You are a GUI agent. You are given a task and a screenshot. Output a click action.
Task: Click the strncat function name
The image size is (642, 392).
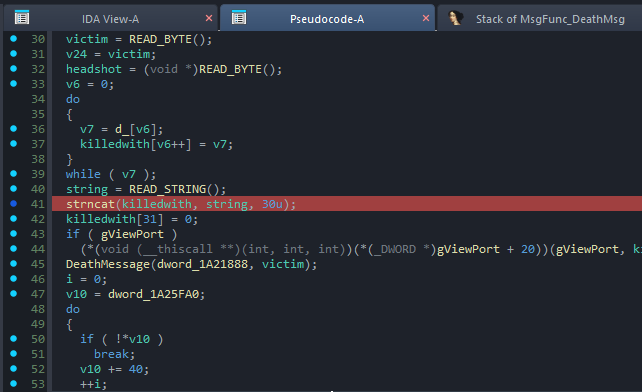(90, 204)
